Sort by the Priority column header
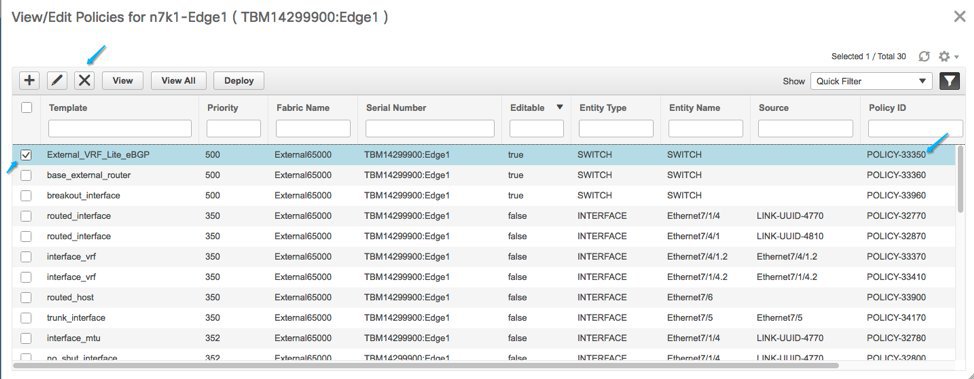 (222, 107)
